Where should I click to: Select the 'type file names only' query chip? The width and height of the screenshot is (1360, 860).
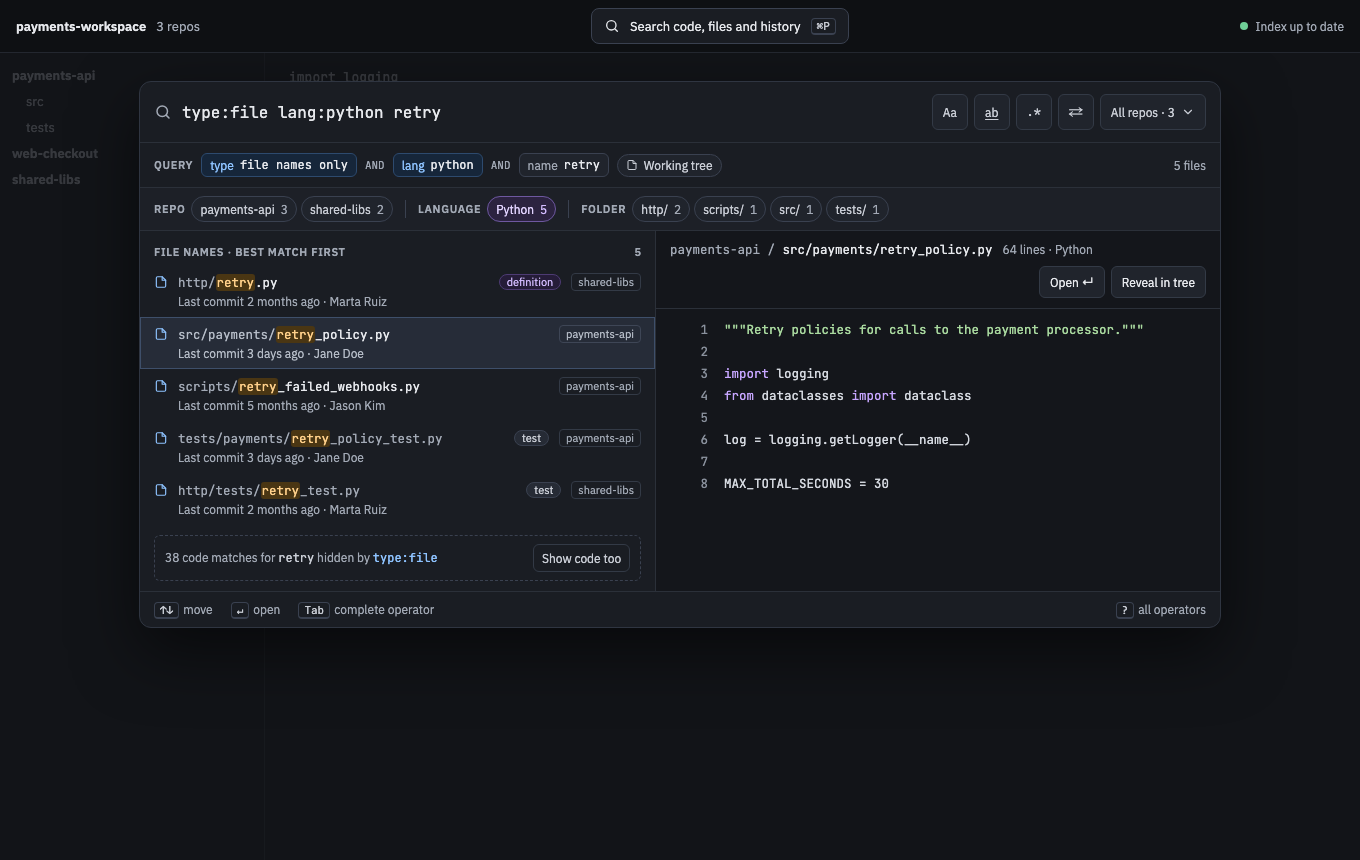[279, 165]
